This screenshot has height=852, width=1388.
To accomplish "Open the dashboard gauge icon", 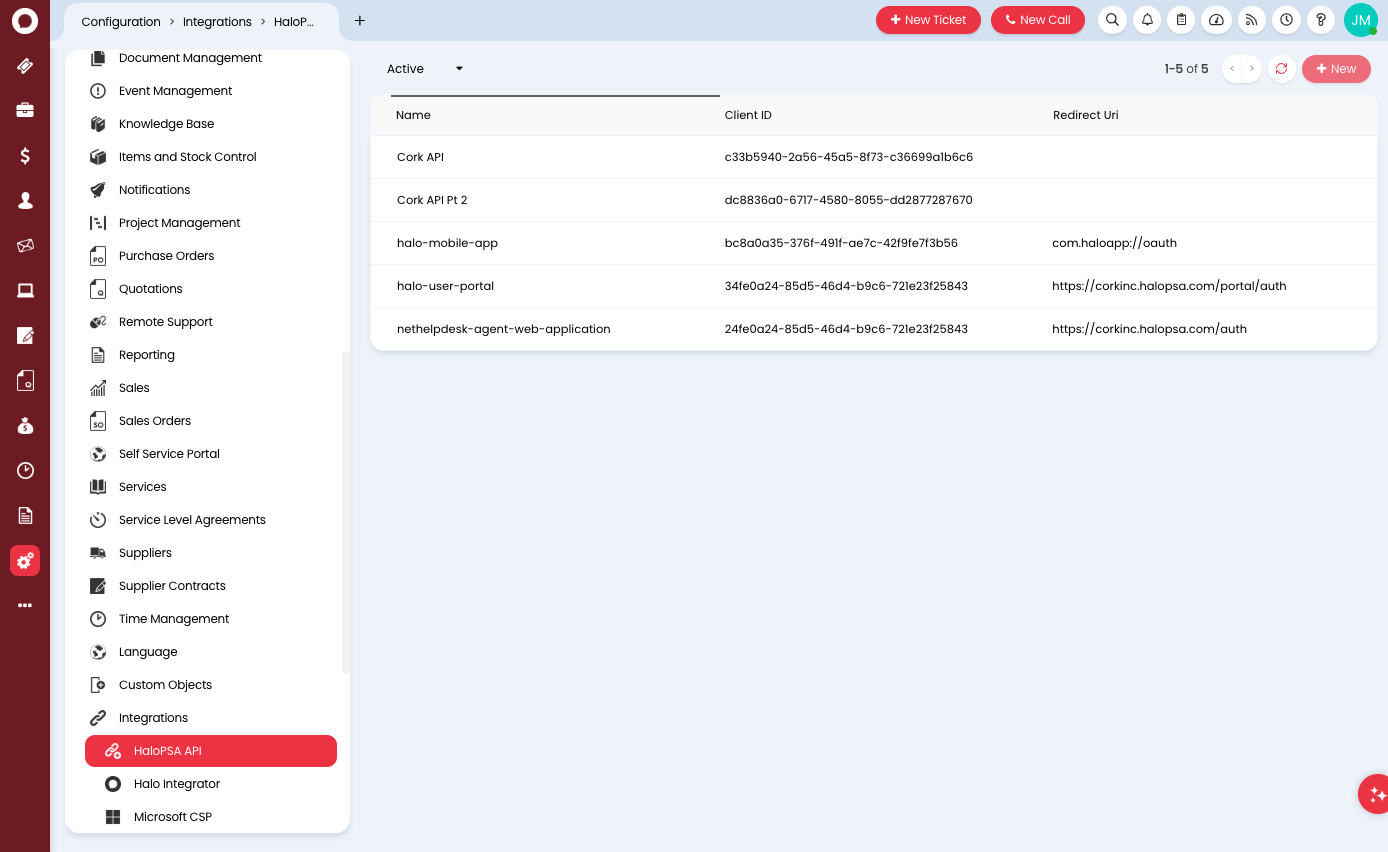I will 1216,20.
